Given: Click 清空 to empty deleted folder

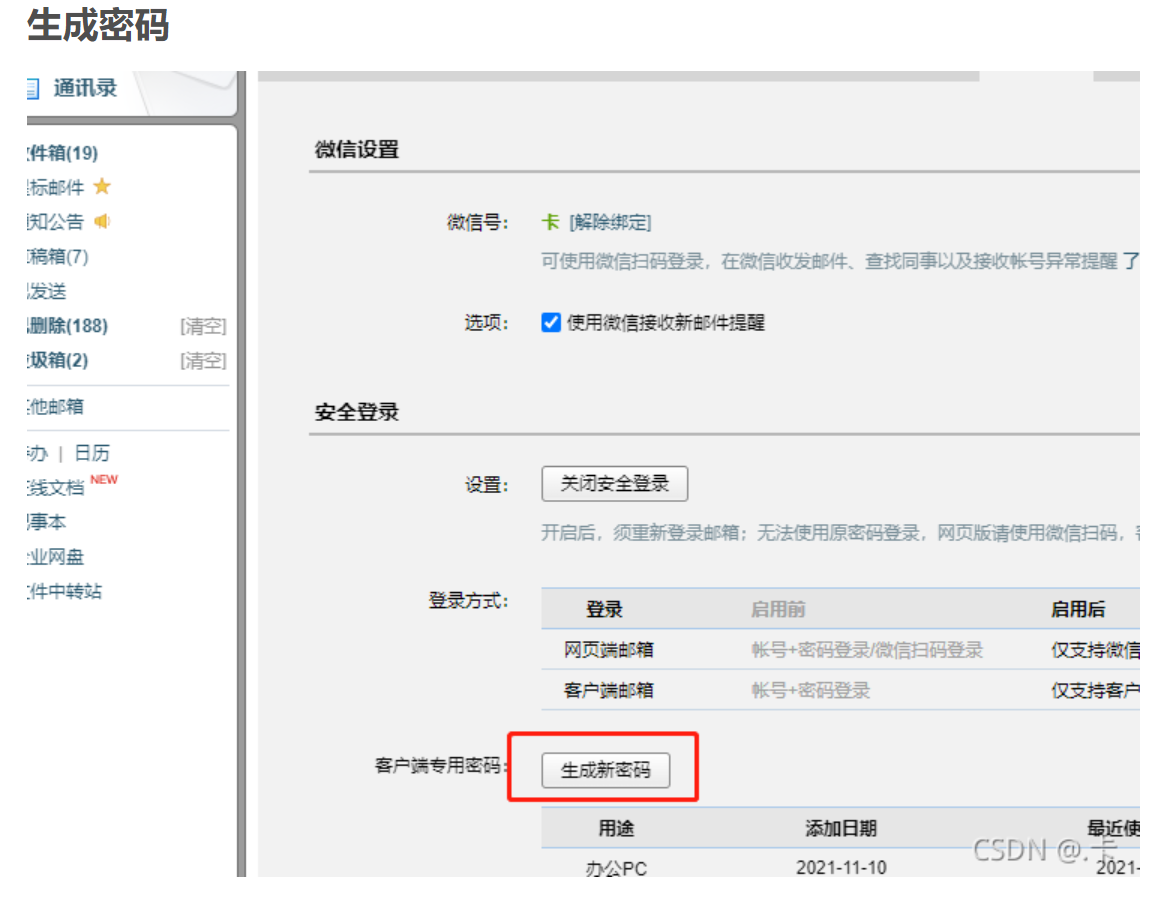Looking at the screenshot, I should coord(203,326).
